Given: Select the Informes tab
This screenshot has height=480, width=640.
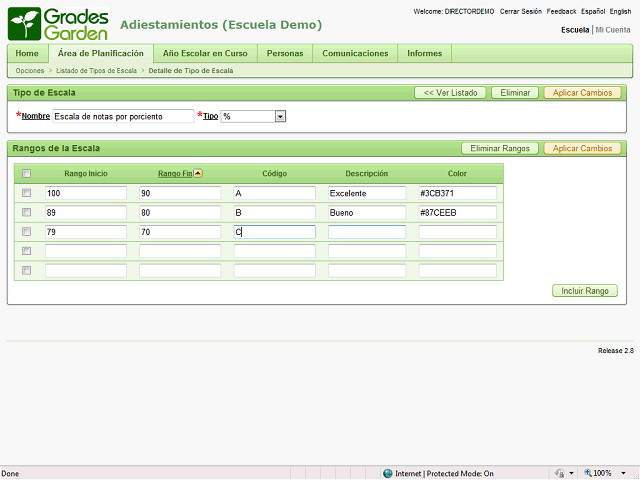Looking at the screenshot, I should pyautogui.click(x=424, y=53).
